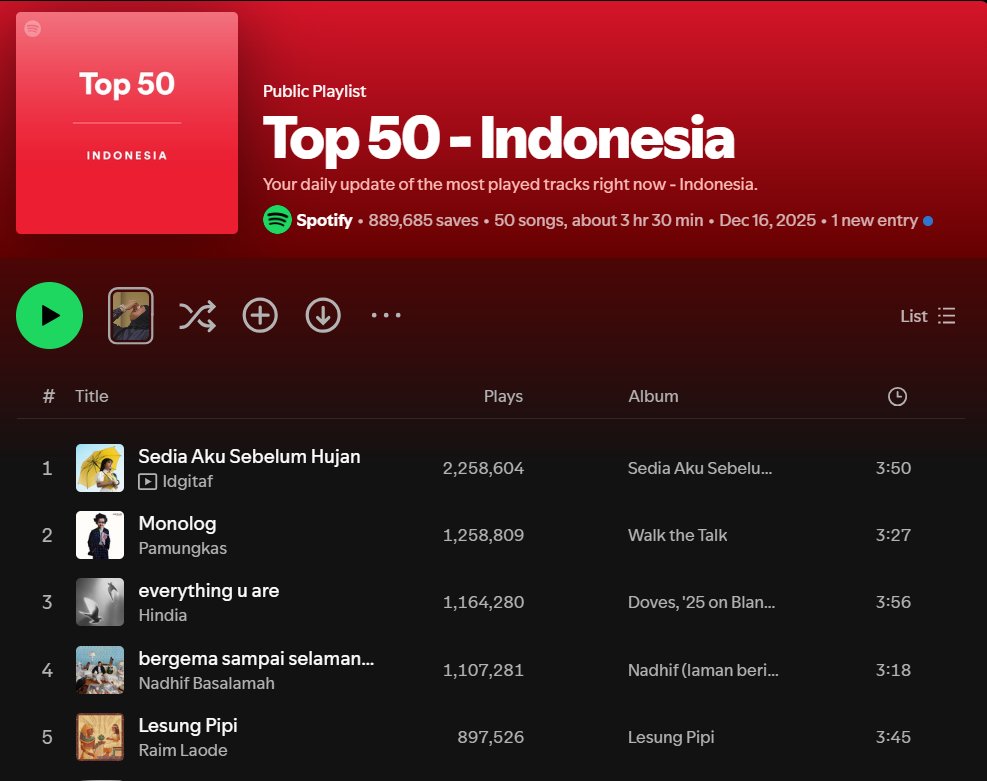Viewport: 987px width, 781px height.
Task: Click track number 4
Action: coord(47,670)
